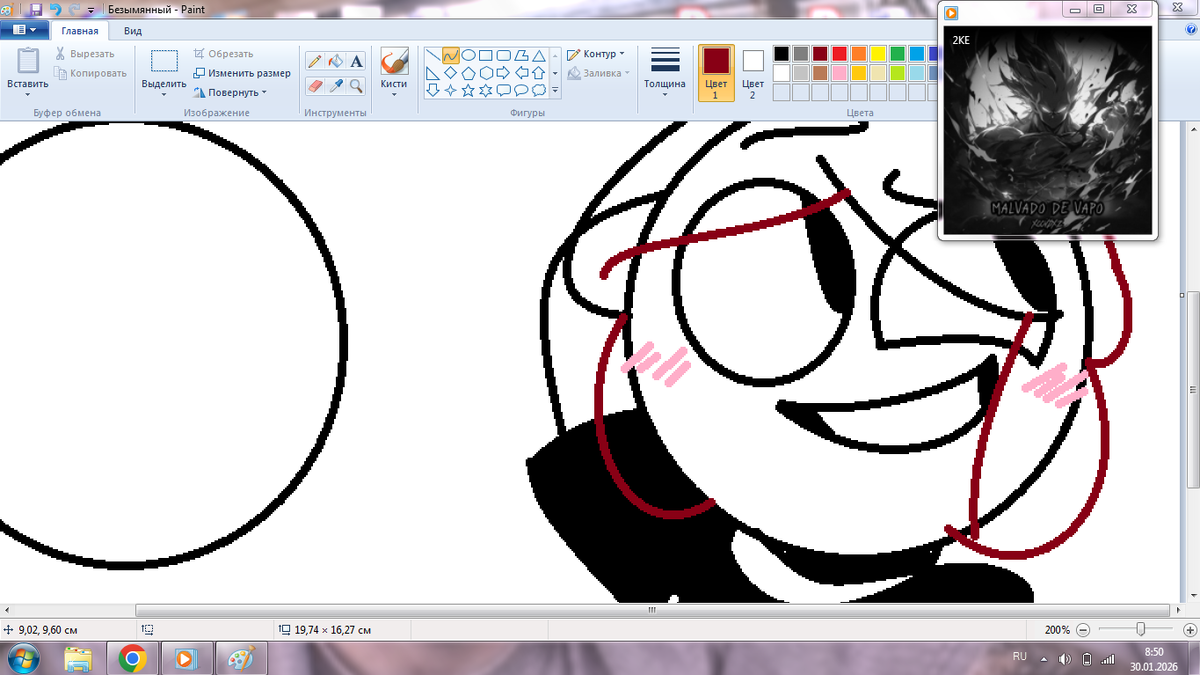Switch to the Главная ribbon tab
Image resolution: width=1200 pixels, height=675 pixels.
pyautogui.click(x=80, y=31)
